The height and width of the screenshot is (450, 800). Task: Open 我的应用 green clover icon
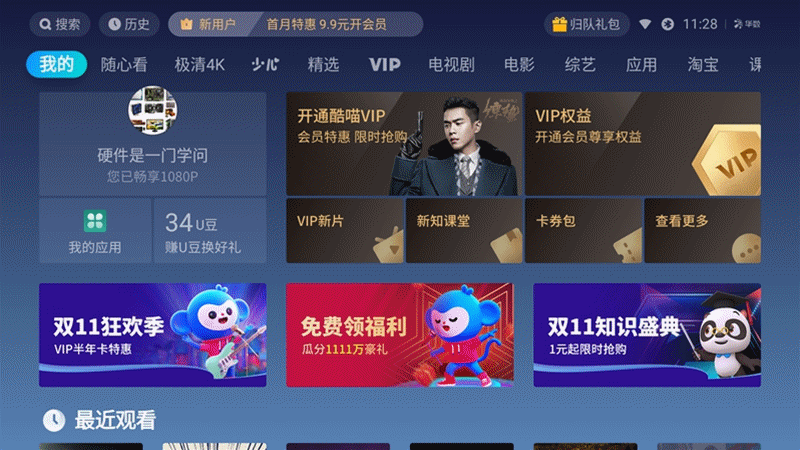95,221
